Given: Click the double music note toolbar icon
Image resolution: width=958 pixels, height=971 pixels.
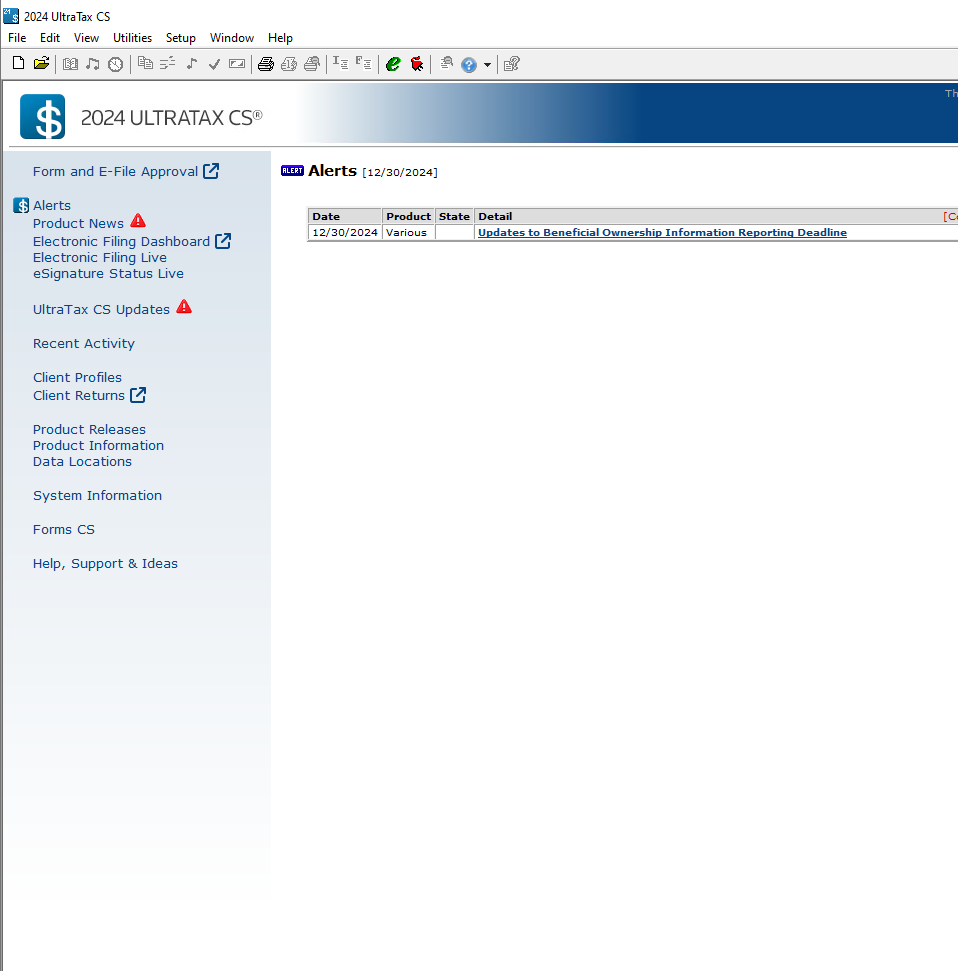Looking at the screenshot, I should coord(93,64).
